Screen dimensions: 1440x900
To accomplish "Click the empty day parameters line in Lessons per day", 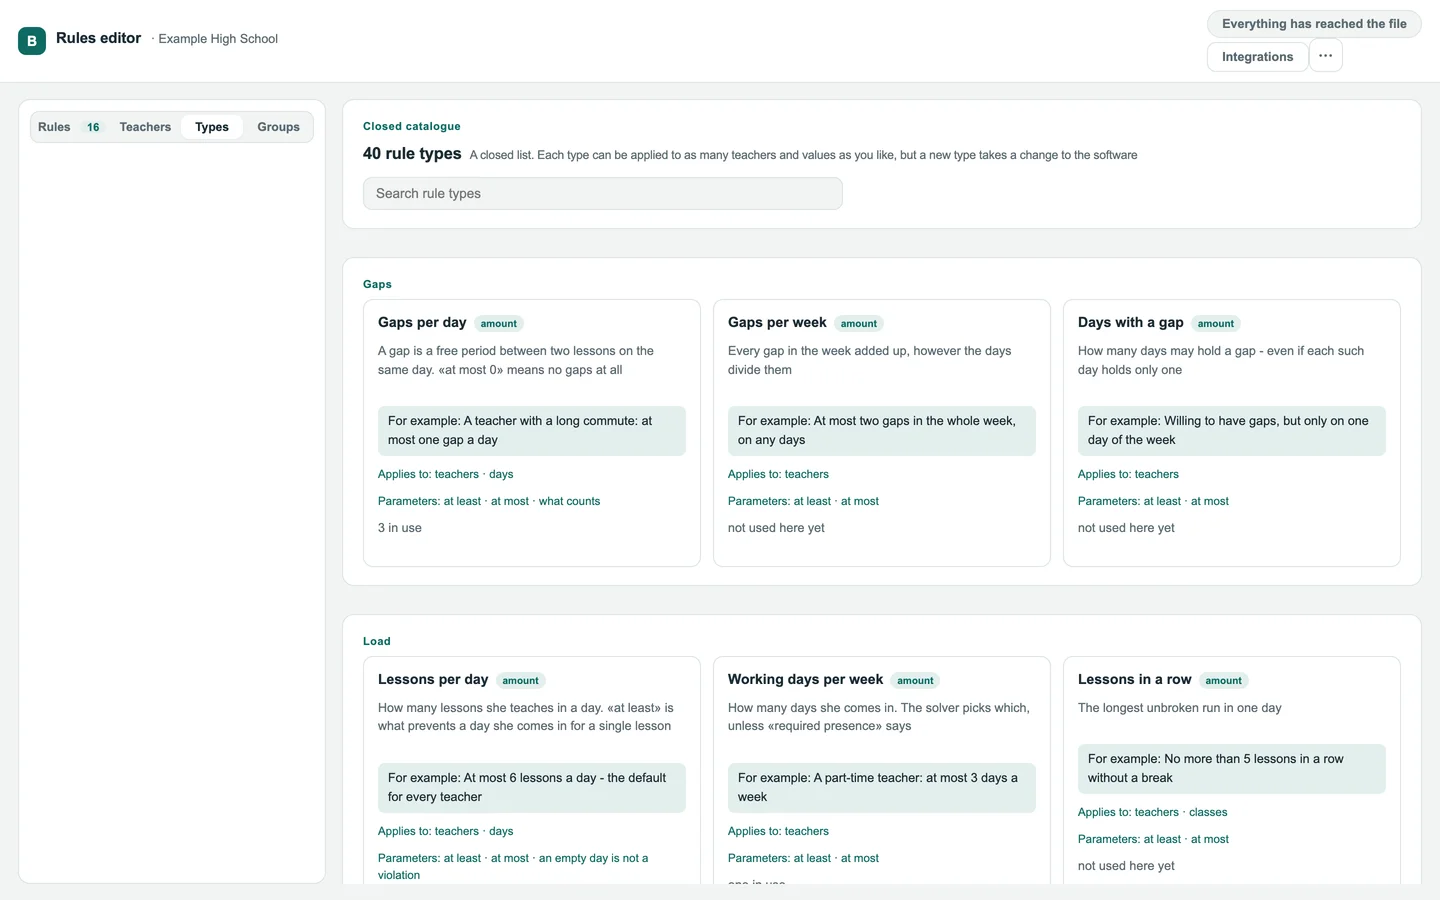I will (513, 866).
